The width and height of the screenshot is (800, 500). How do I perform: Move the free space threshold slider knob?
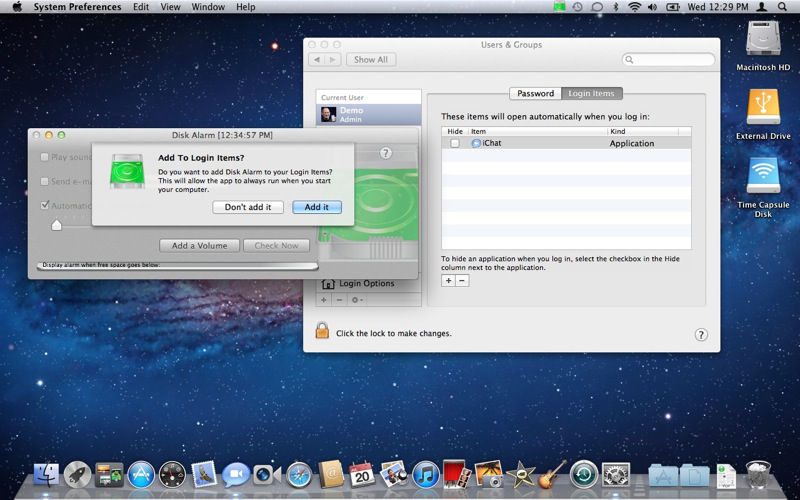point(57,224)
